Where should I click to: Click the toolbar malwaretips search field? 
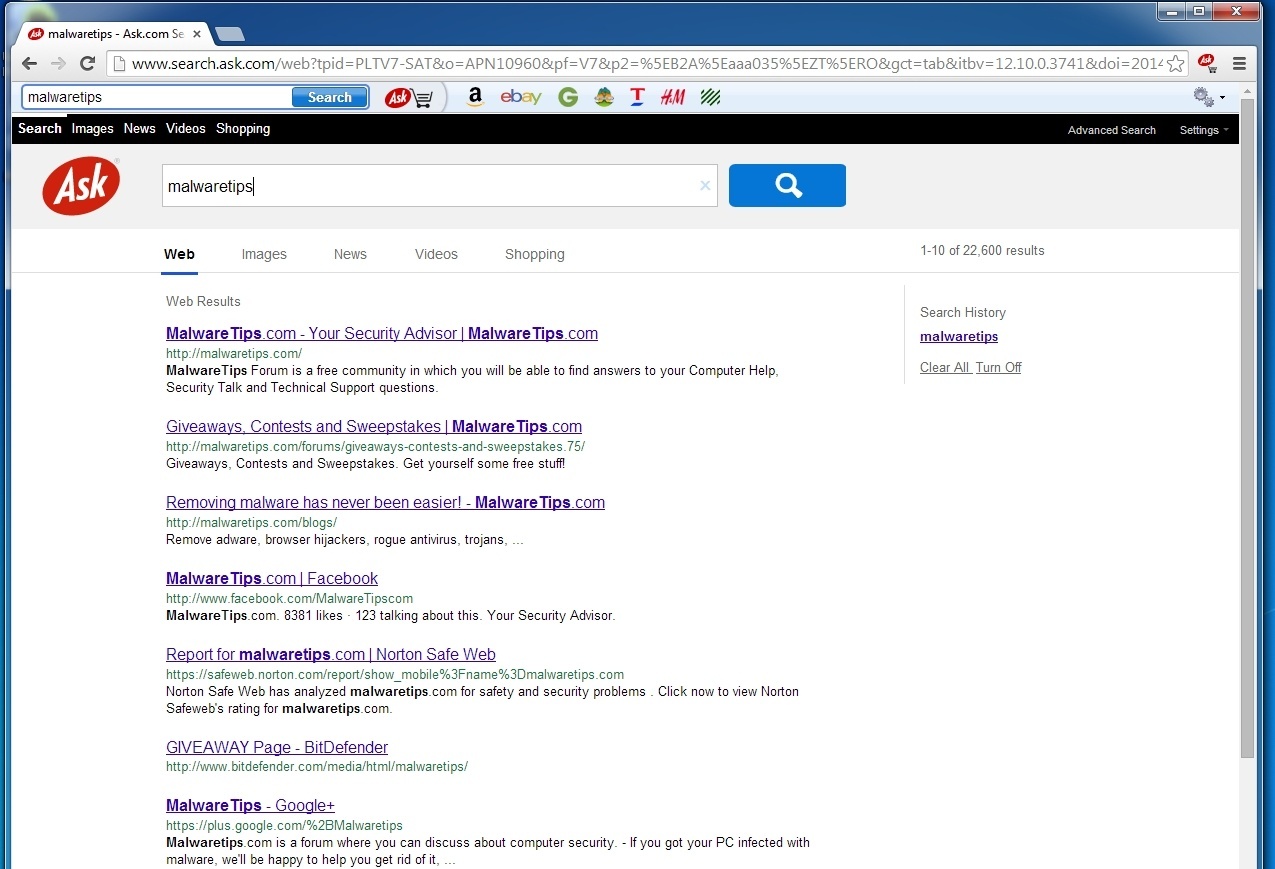(157, 97)
